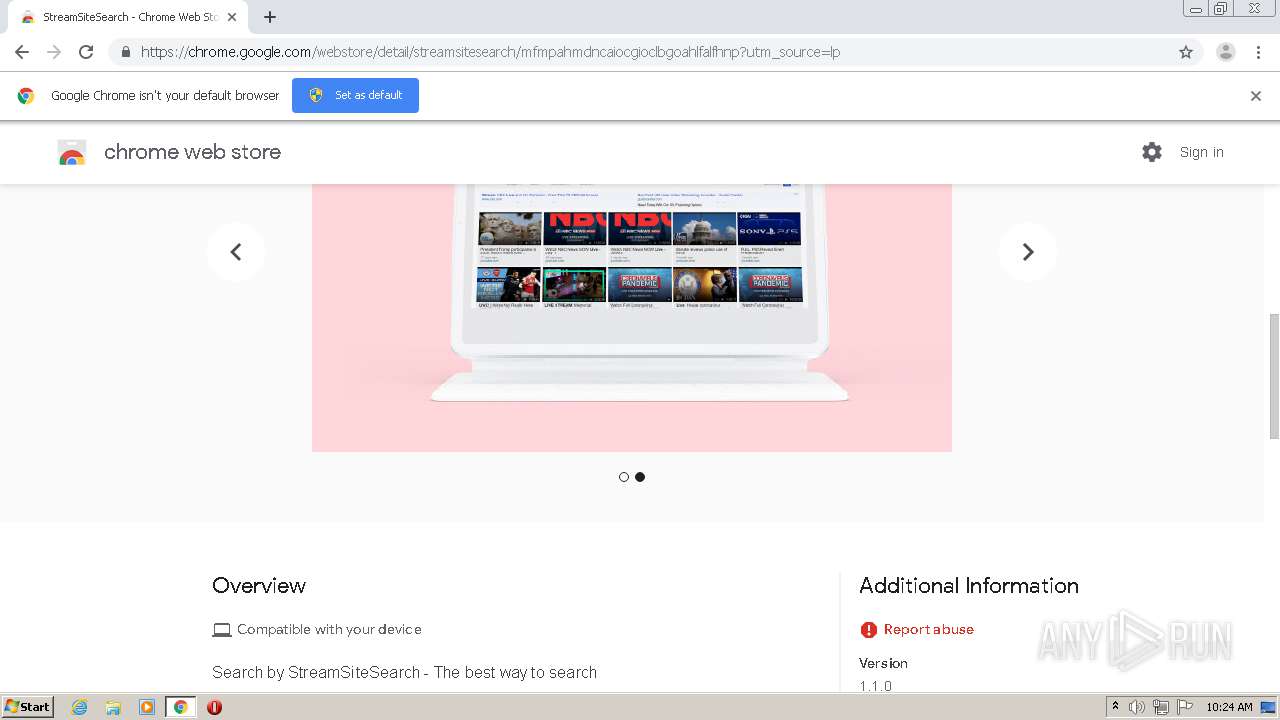This screenshot has height=720, width=1280.
Task: Click the Version label
Action: [x=883, y=663]
